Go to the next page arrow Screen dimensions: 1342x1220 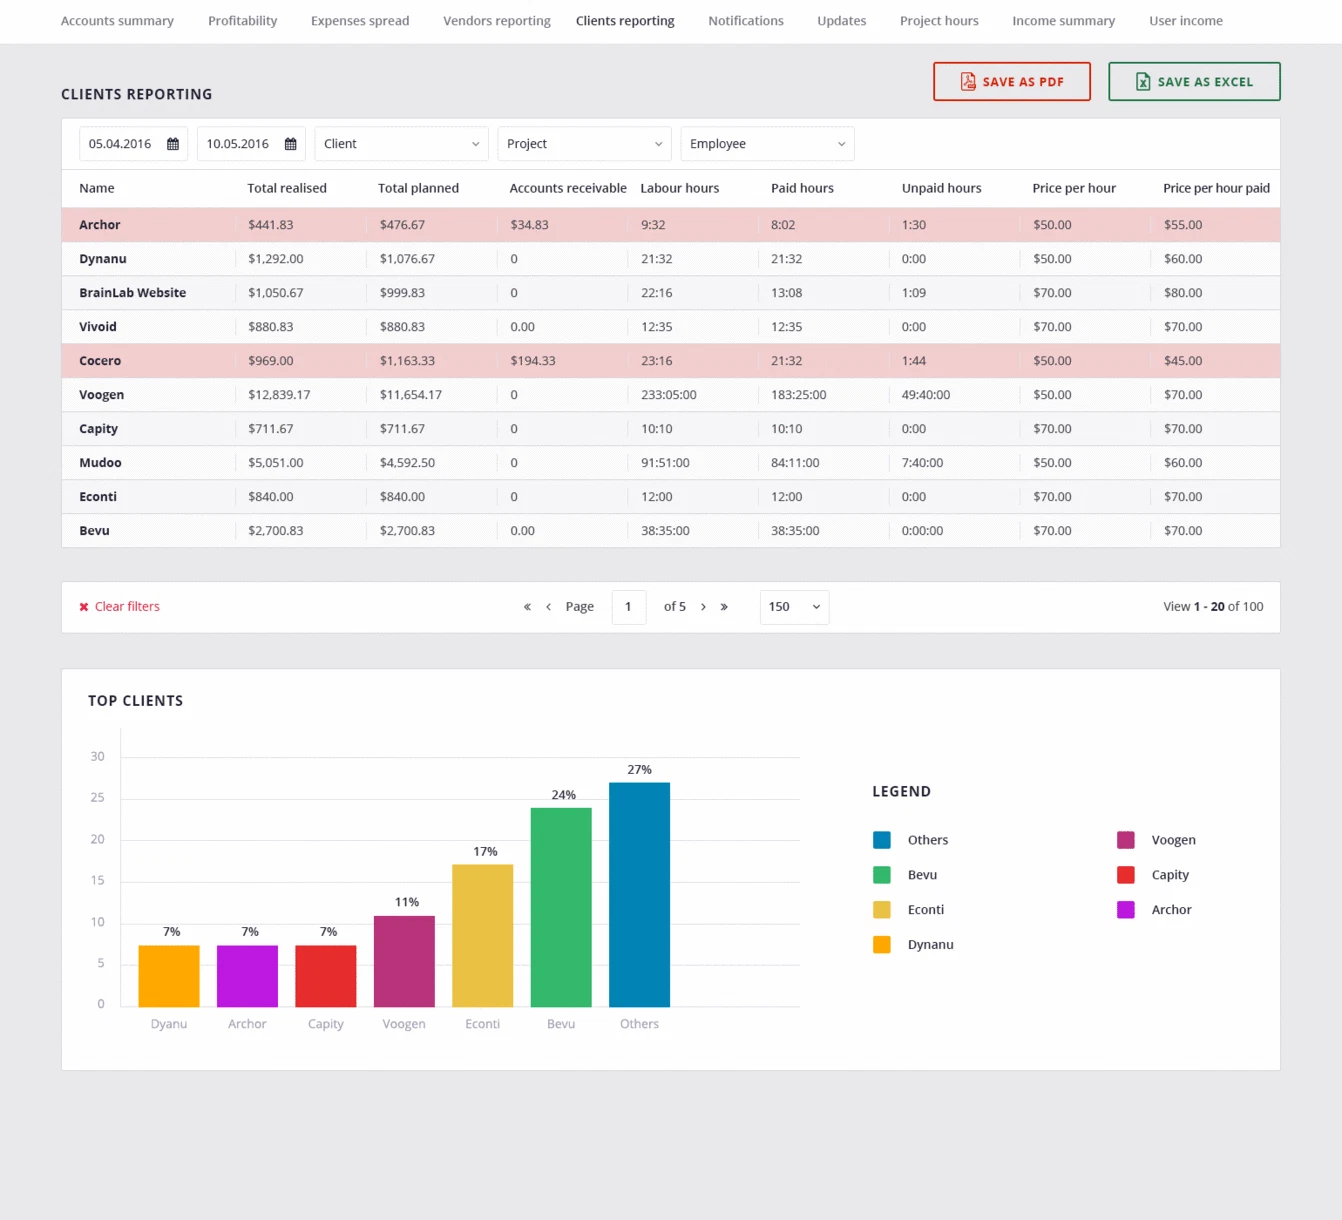[703, 607]
